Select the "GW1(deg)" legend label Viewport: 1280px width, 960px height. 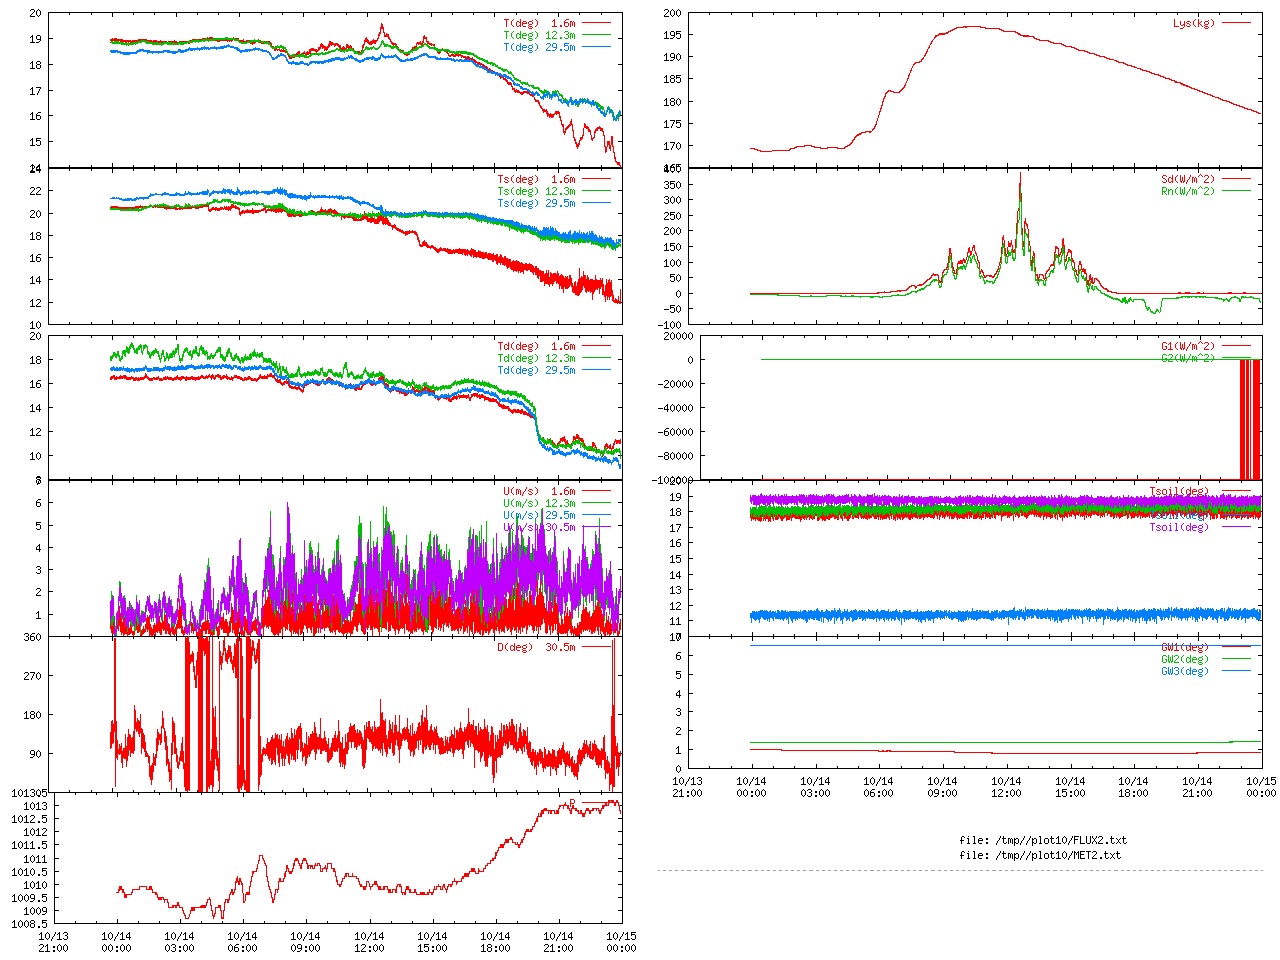1185,647
